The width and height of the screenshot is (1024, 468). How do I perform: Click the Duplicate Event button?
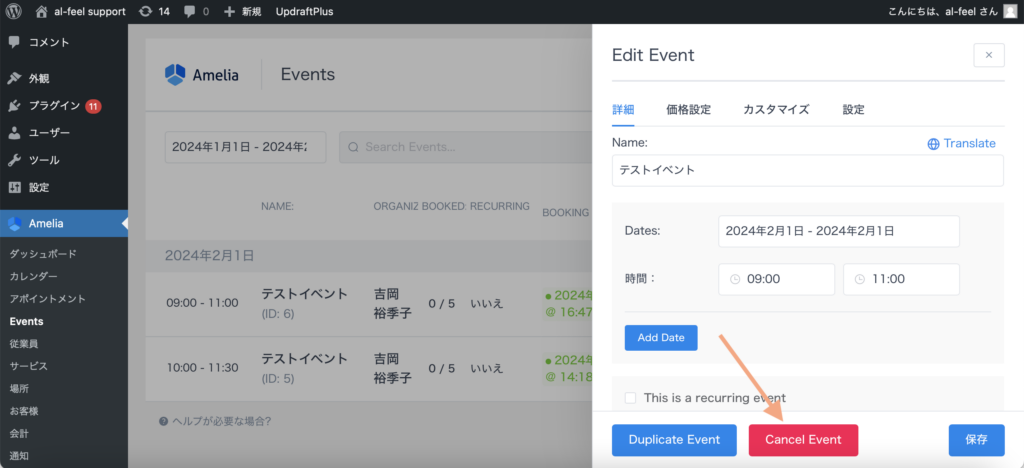coord(674,440)
